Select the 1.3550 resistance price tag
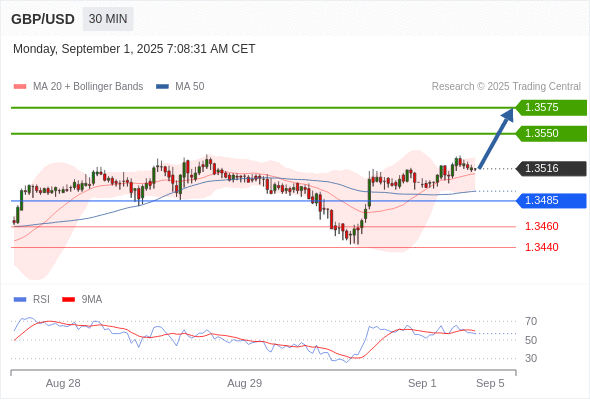This screenshot has height=400, width=590. coord(551,134)
